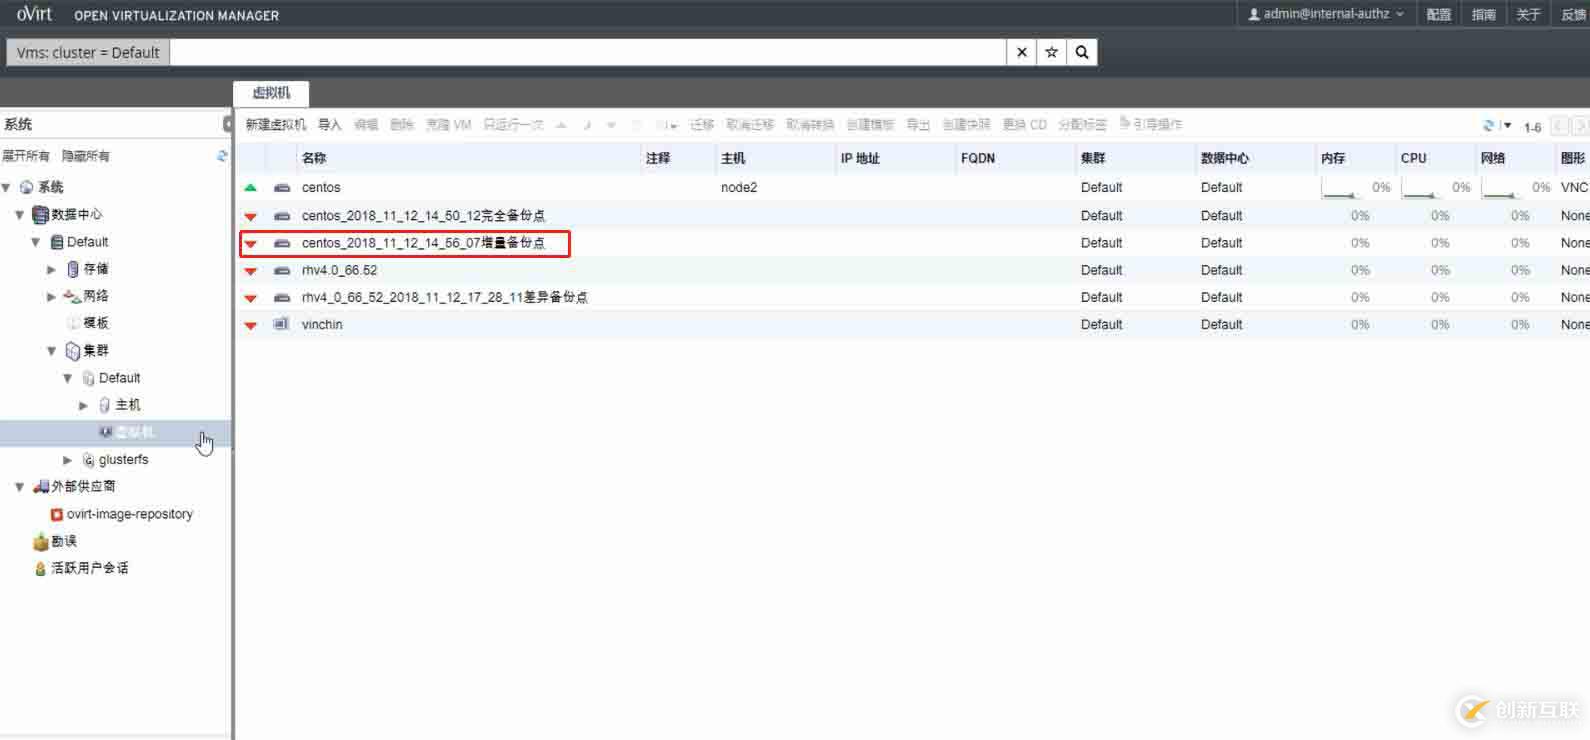Screen dimensions: 1590x740
Task: Select centos_2018_11_12_14_50_12完全备份点 row
Action: click(x=423, y=215)
